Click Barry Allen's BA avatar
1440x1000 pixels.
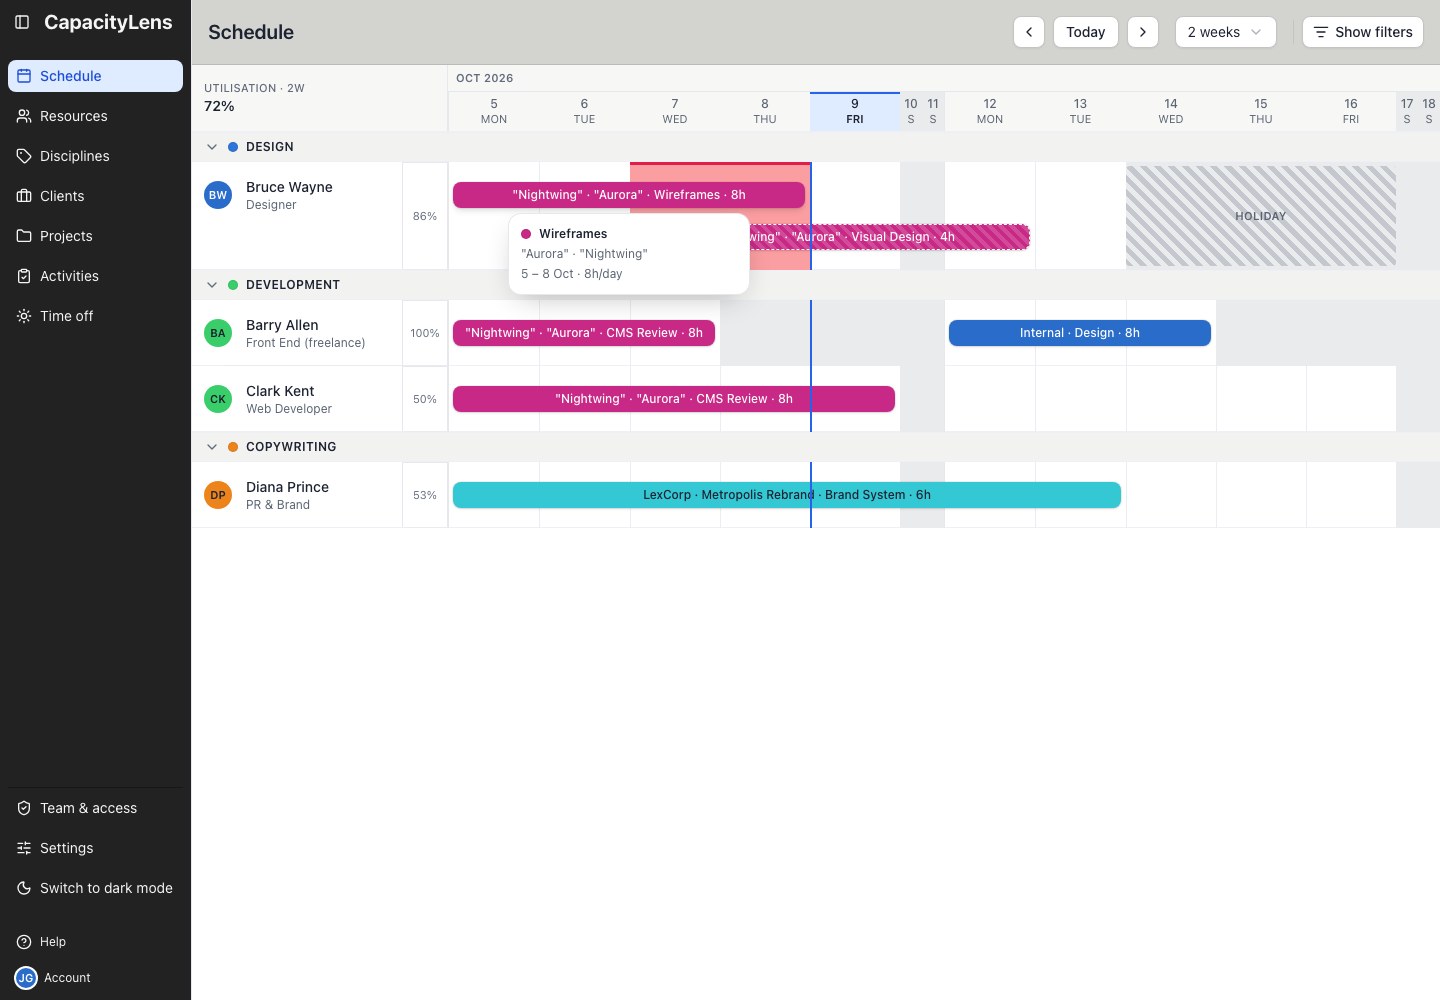pos(218,333)
